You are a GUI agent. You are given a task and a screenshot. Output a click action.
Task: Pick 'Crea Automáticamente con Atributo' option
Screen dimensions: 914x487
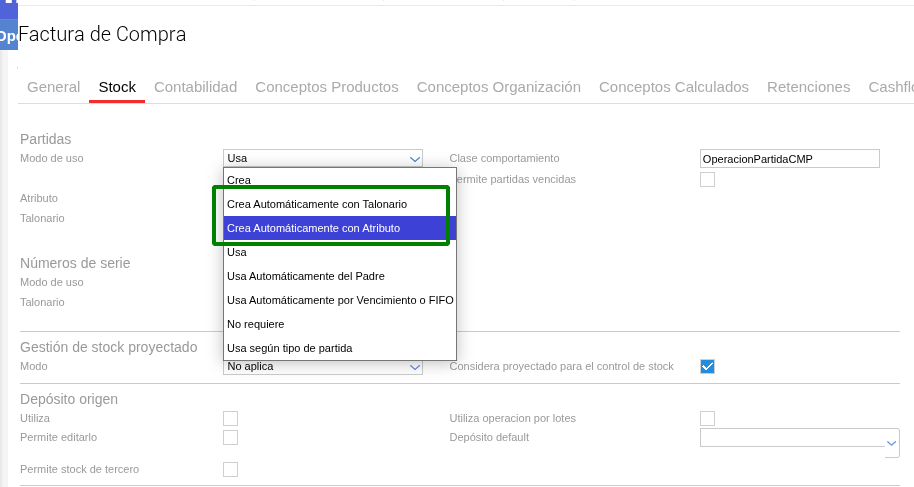coord(313,228)
